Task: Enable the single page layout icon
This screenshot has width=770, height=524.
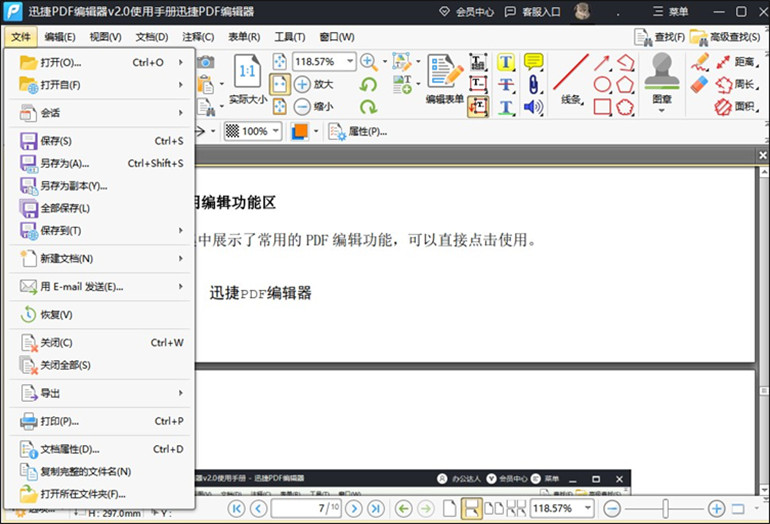Action: pos(449,508)
